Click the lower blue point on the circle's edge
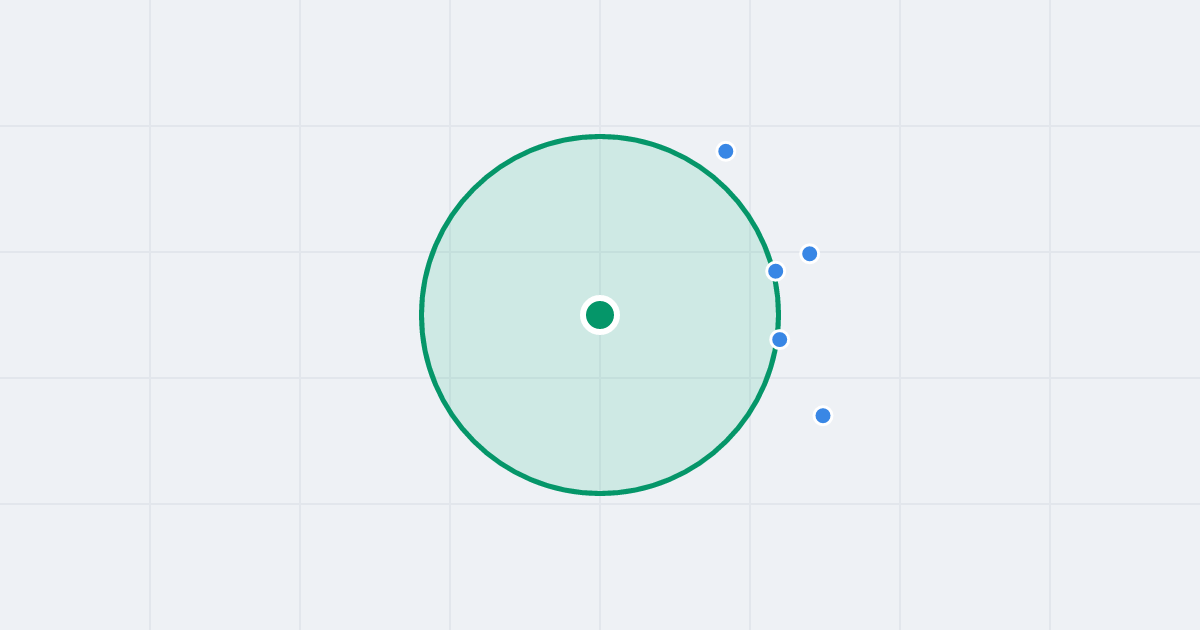This screenshot has height=630, width=1200. click(780, 339)
